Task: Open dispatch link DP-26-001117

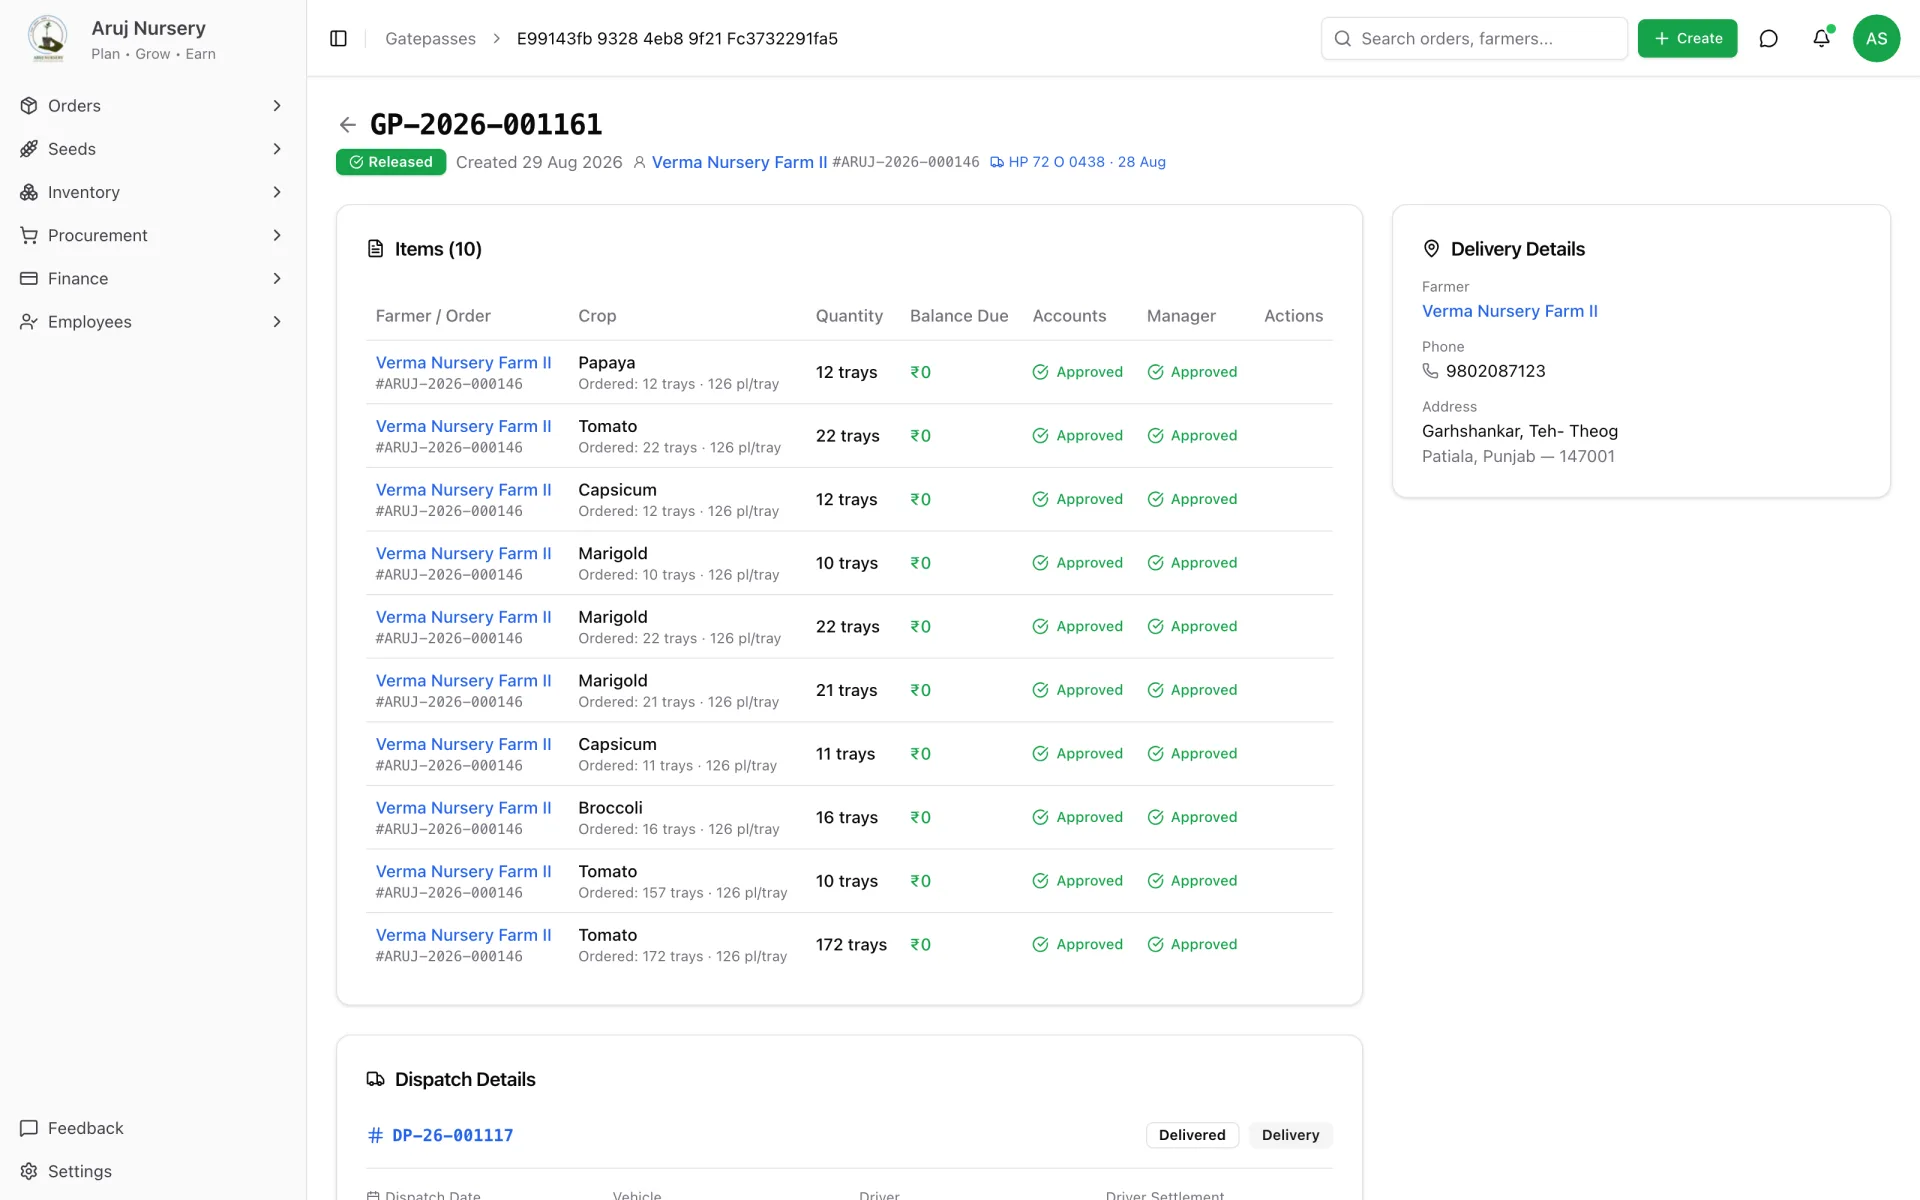Action: pos(452,1135)
